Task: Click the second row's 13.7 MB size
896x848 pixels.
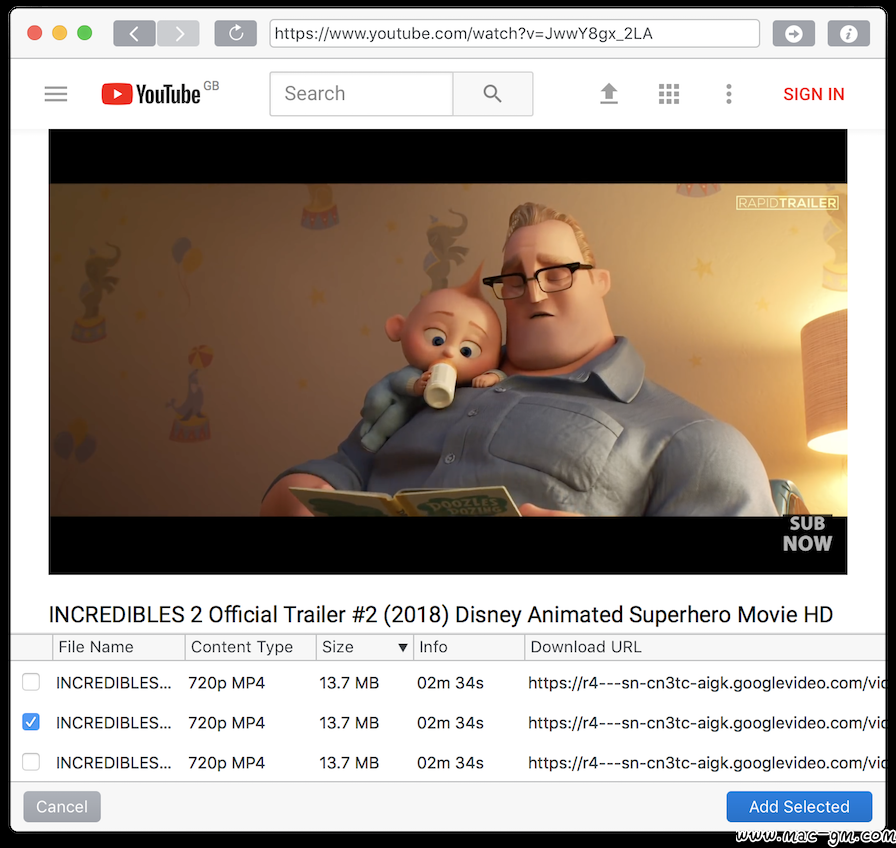Action: coord(349,723)
